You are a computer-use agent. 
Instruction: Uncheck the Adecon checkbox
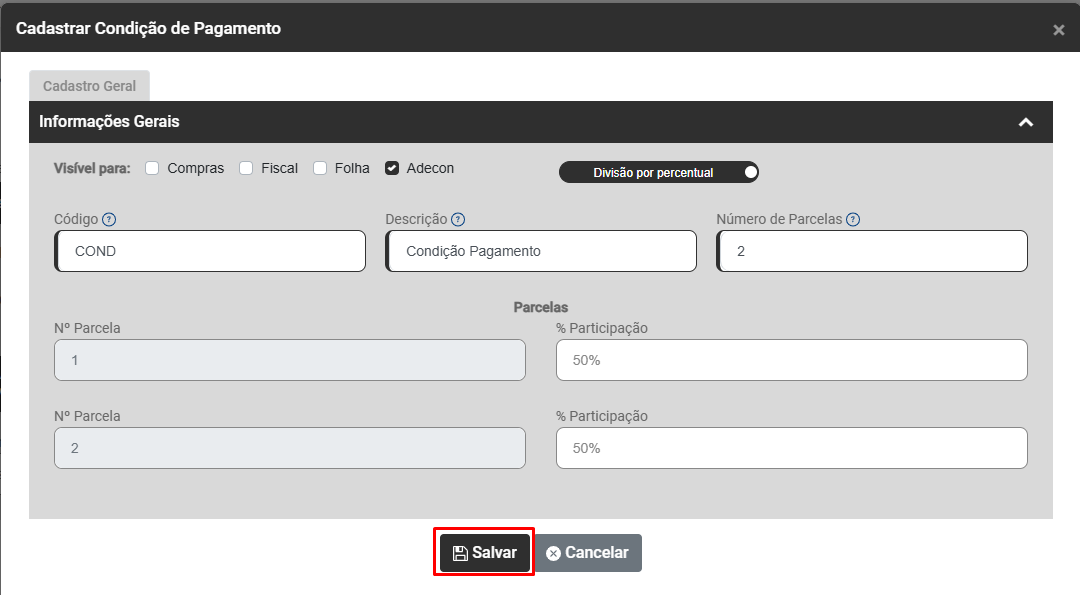coord(392,168)
